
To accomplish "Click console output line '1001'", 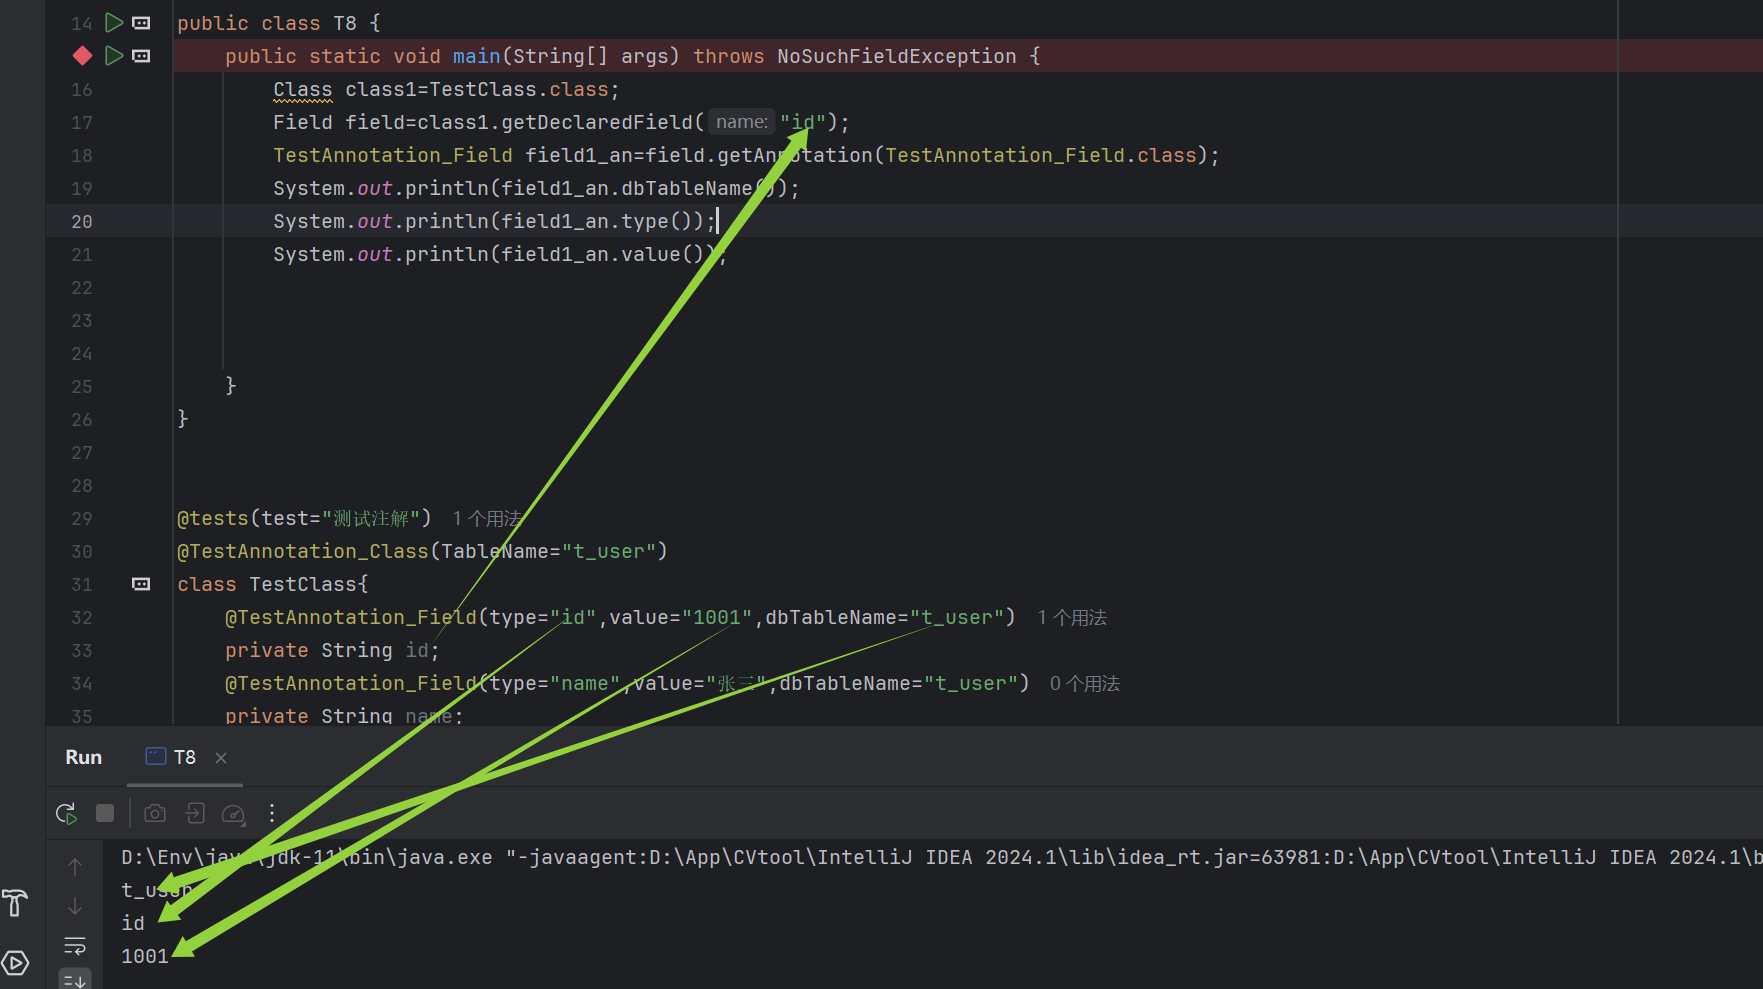I will (145, 956).
